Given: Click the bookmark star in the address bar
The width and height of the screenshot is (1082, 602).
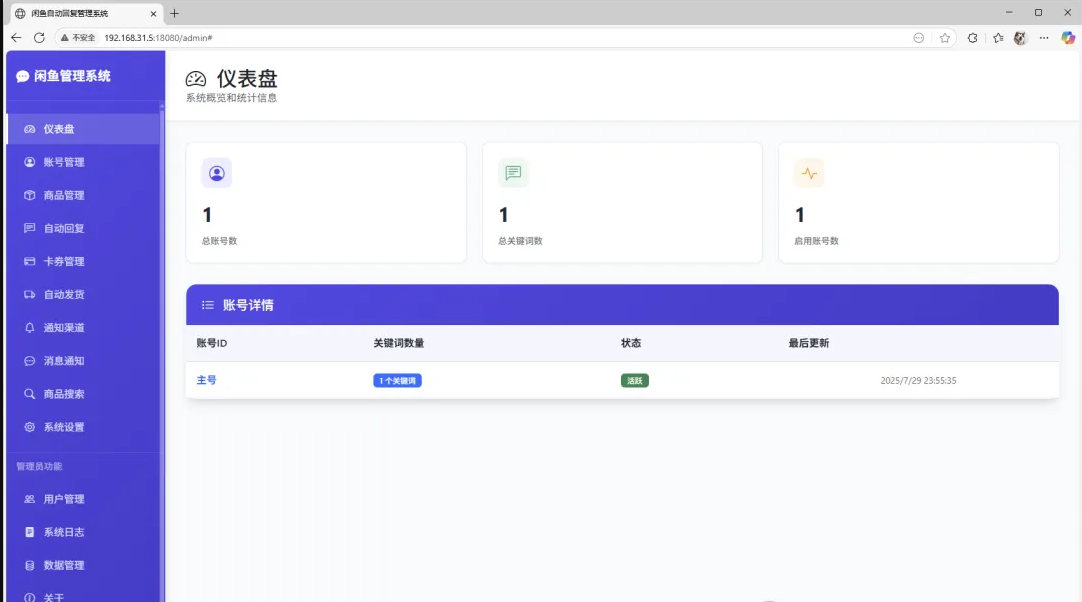Looking at the screenshot, I should (x=945, y=37).
